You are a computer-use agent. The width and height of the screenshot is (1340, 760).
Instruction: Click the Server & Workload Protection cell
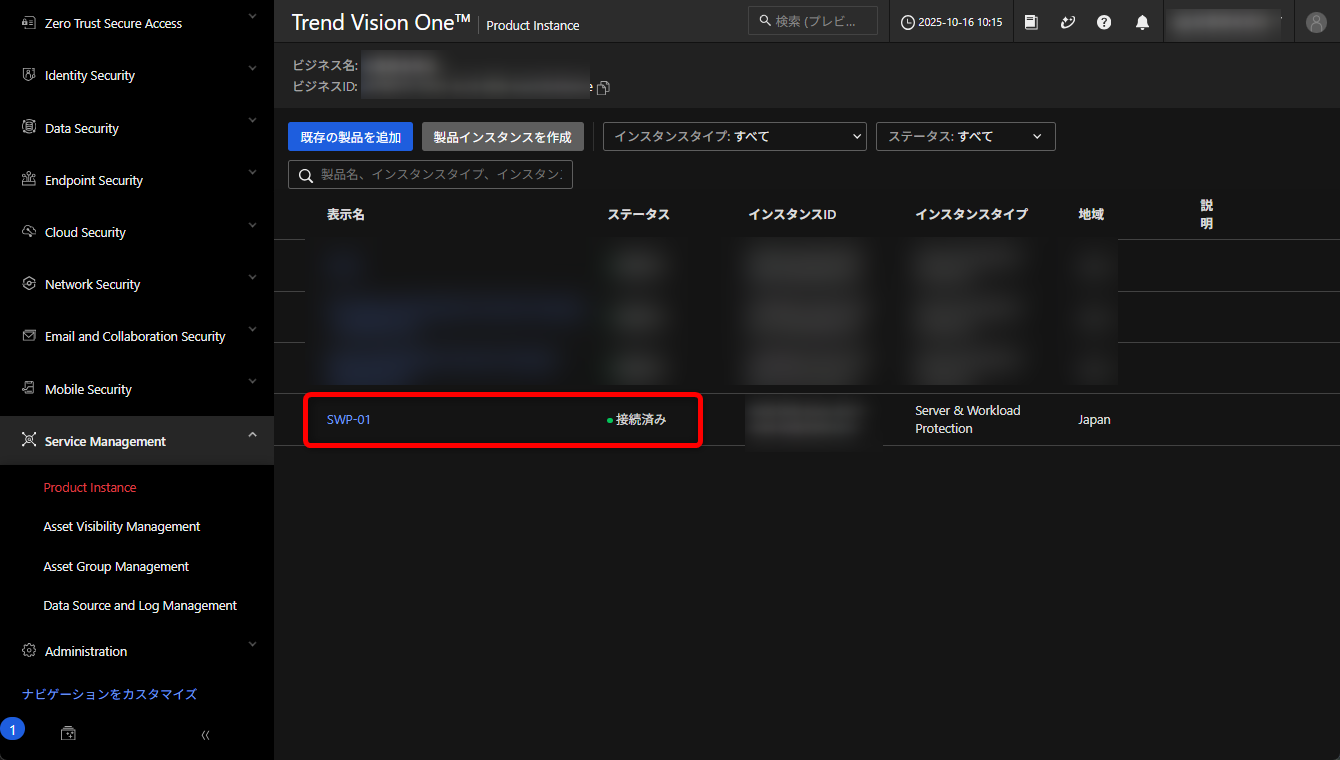(968, 419)
